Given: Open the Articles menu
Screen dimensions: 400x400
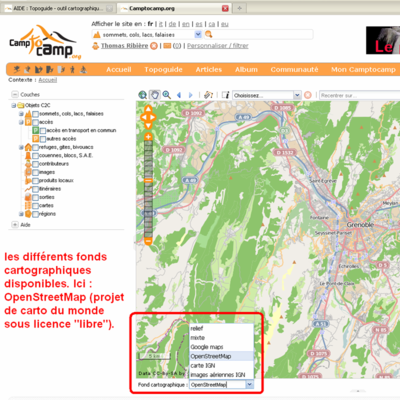Looking at the screenshot, I should [209, 69].
